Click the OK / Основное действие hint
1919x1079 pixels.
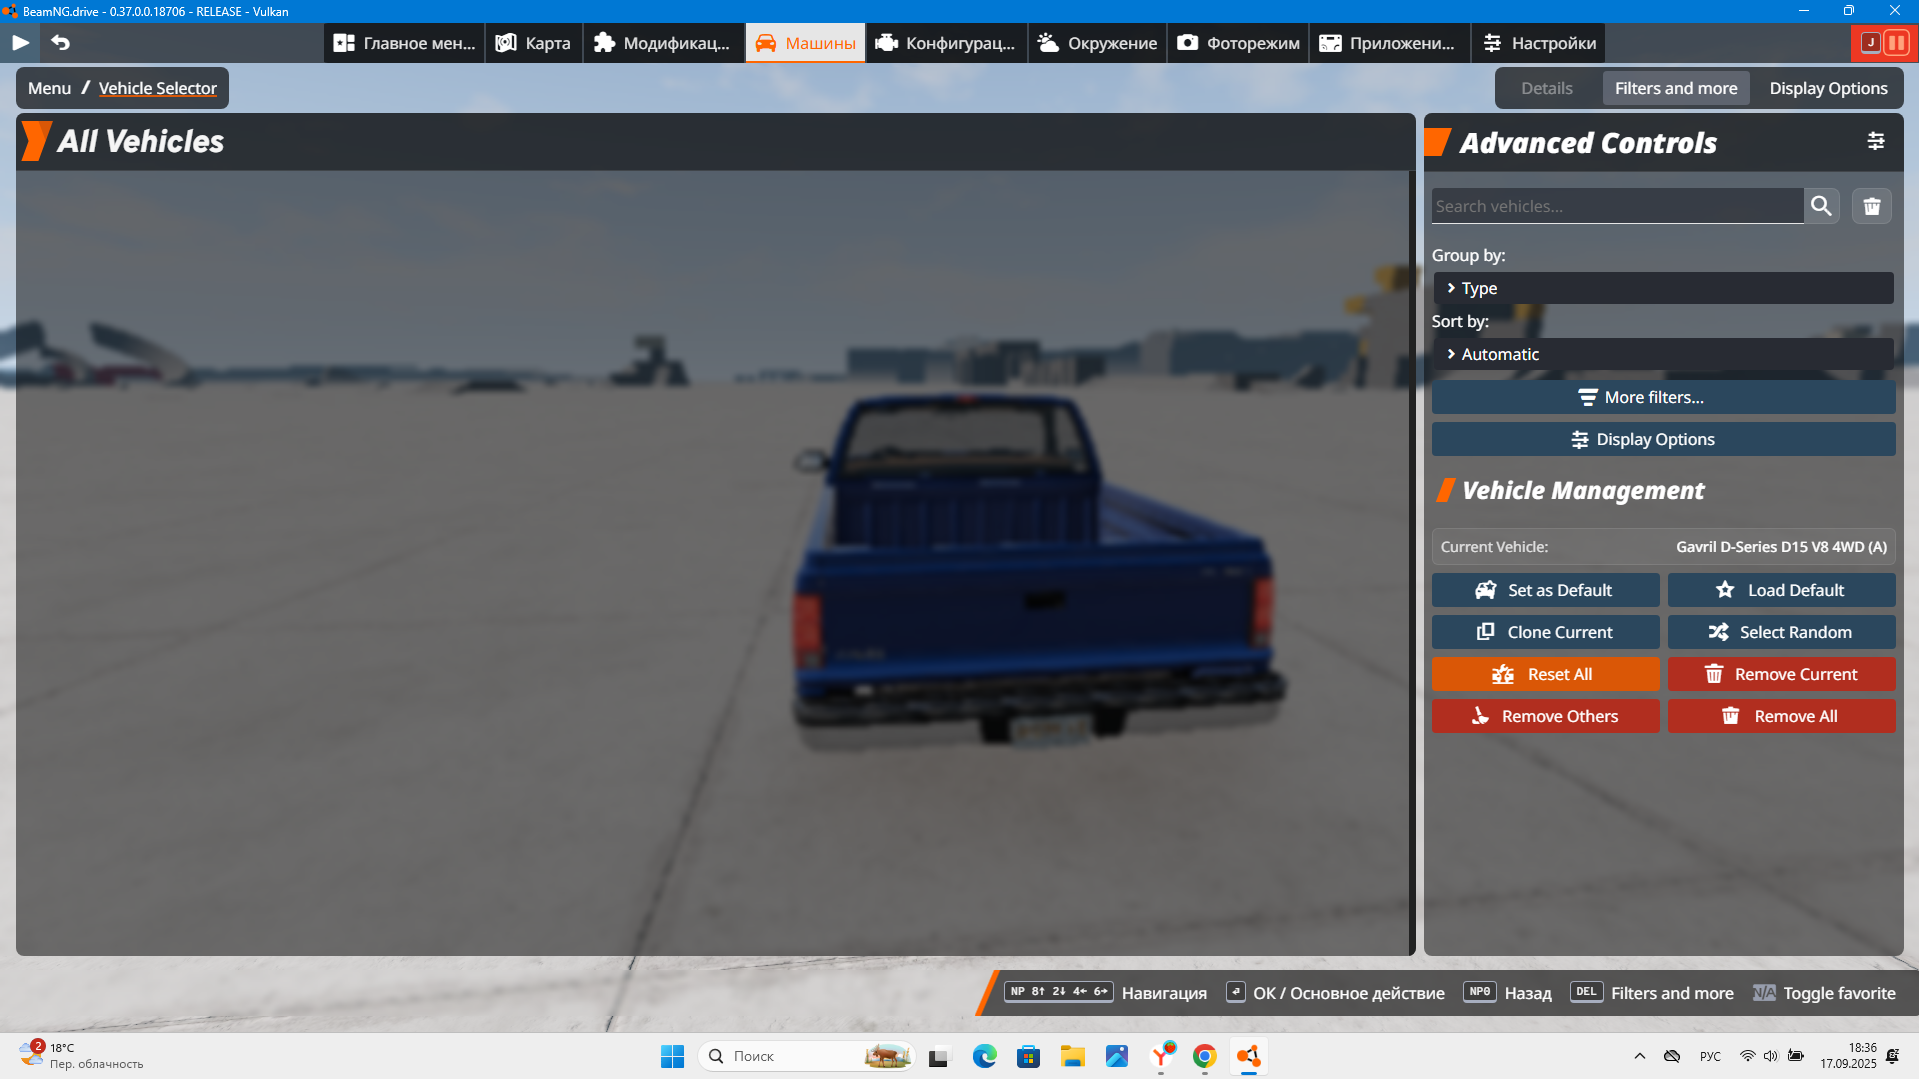coord(1335,993)
